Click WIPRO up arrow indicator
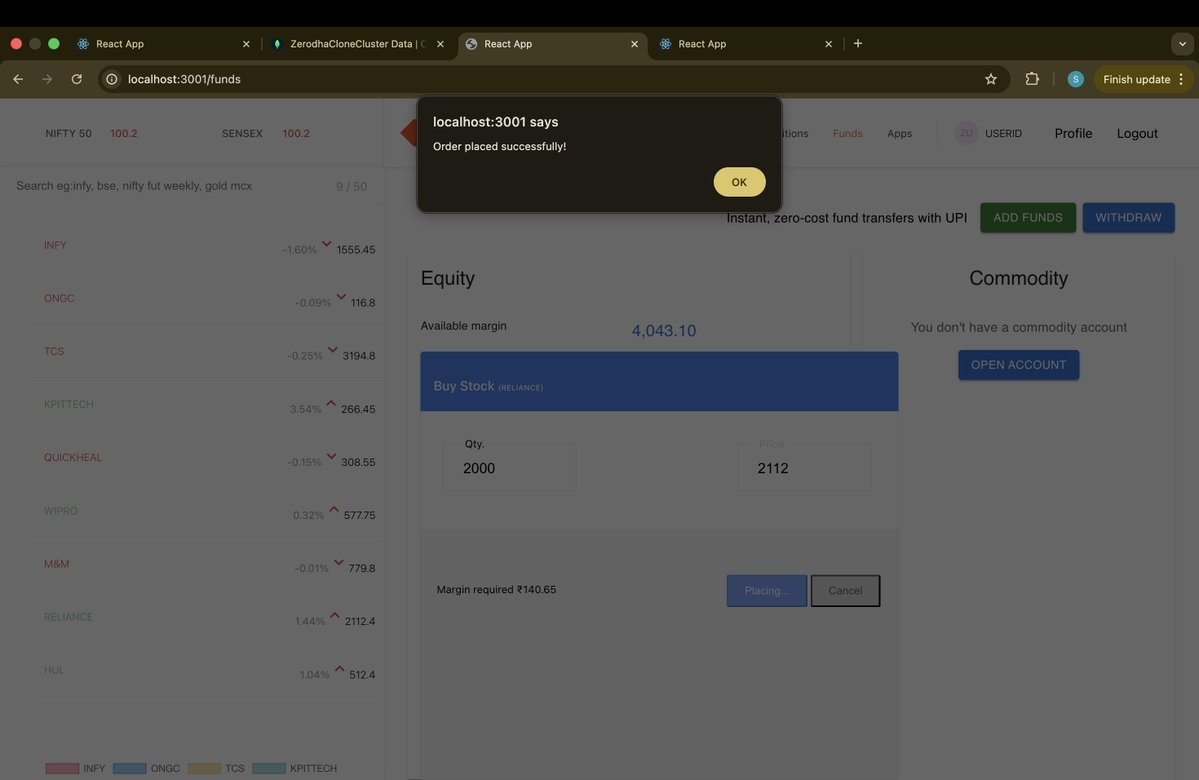 [334, 509]
